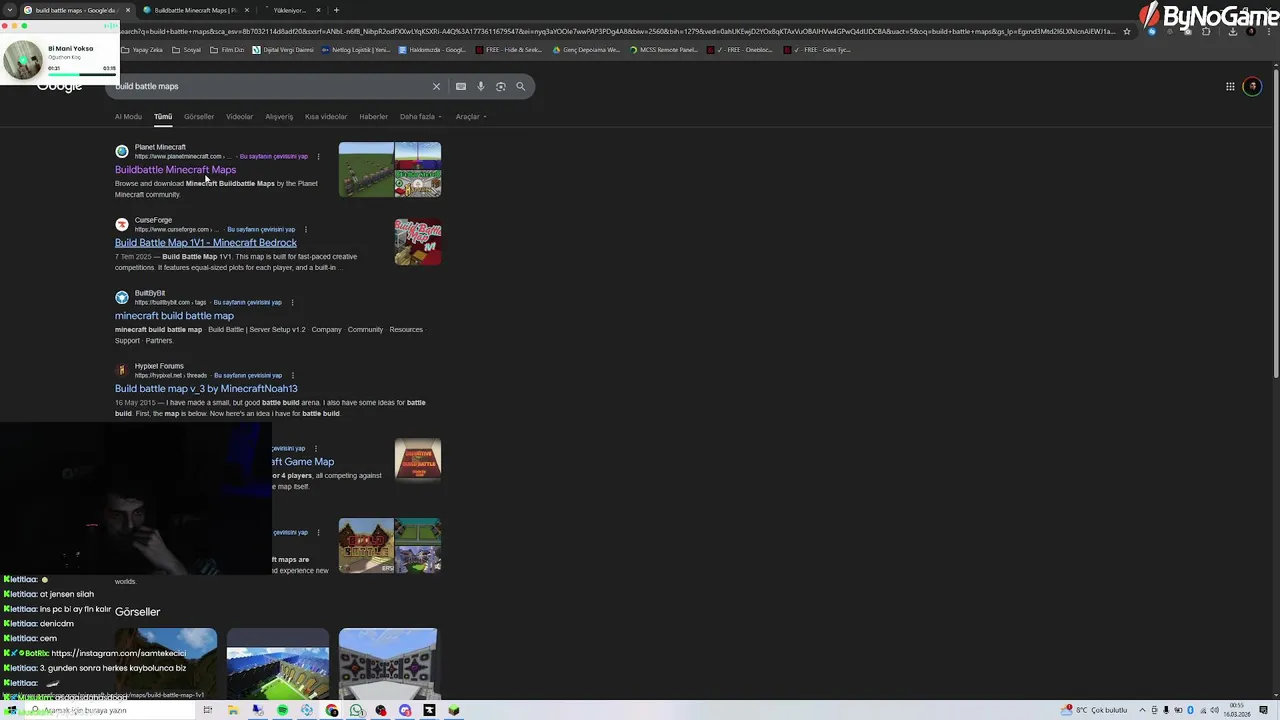Open a new browser tab
The height and width of the screenshot is (720, 1280).
click(x=336, y=10)
